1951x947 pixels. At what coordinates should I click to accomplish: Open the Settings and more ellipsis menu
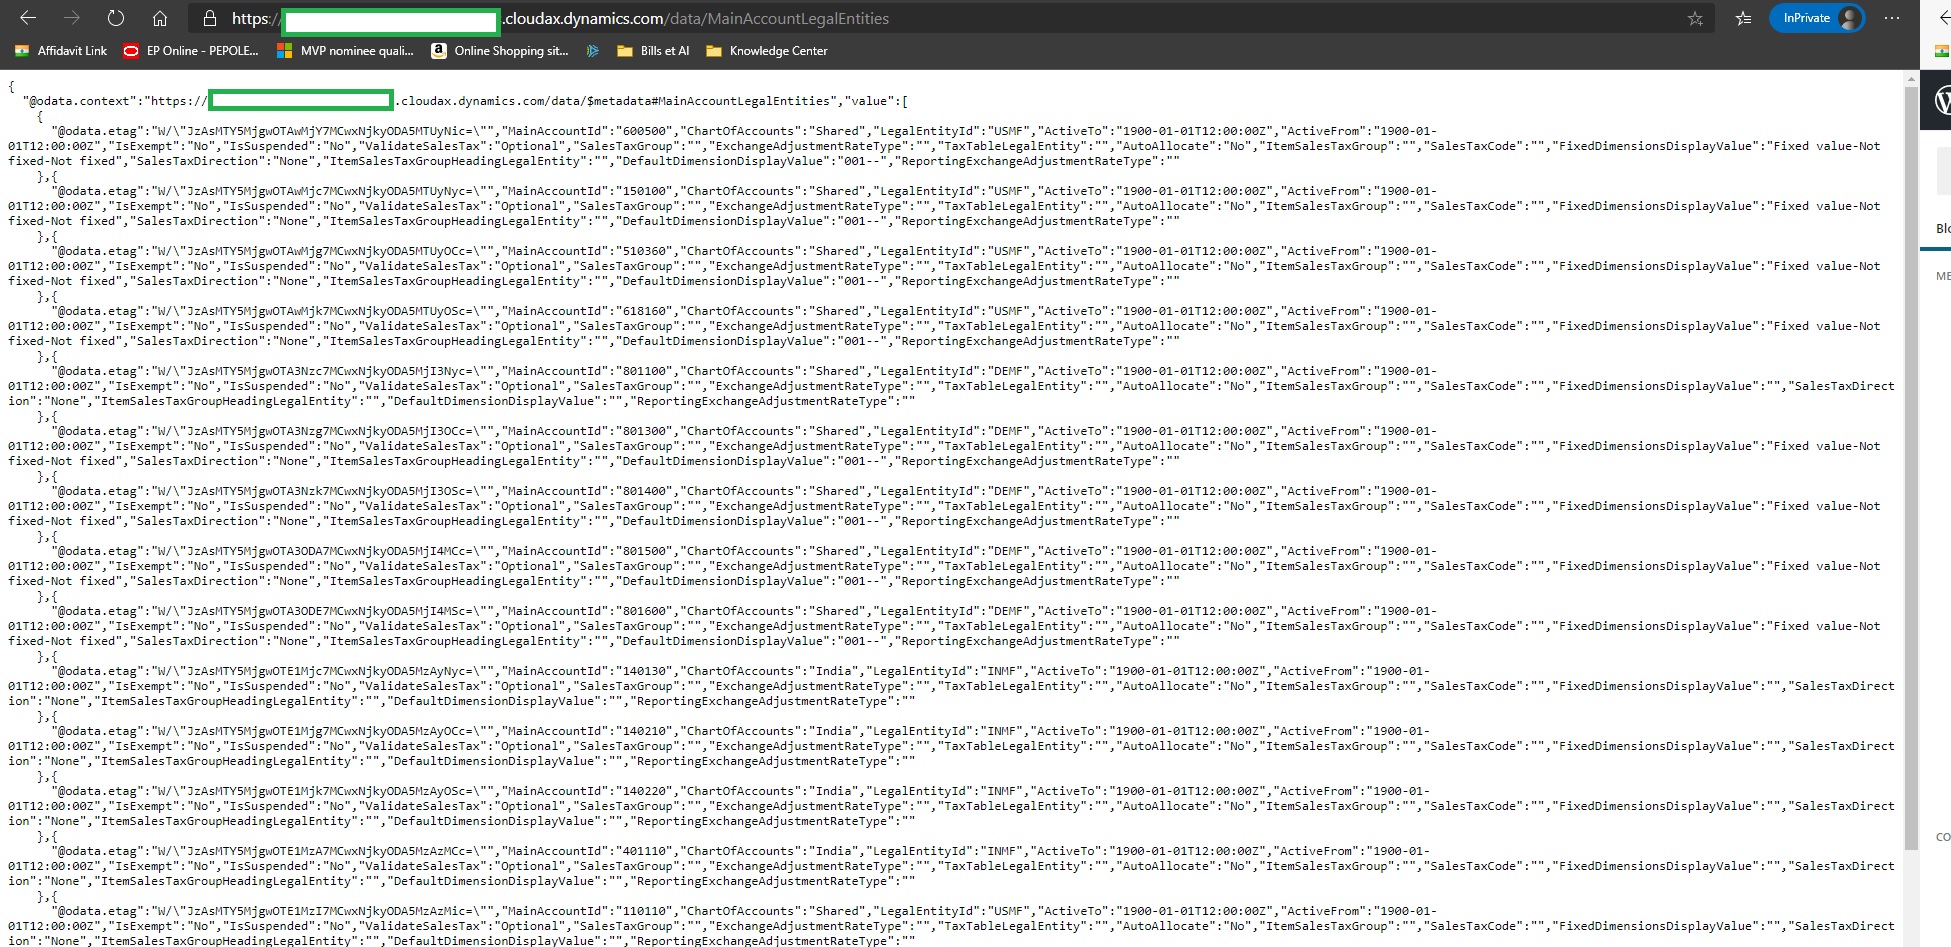[x=1892, y=18]
